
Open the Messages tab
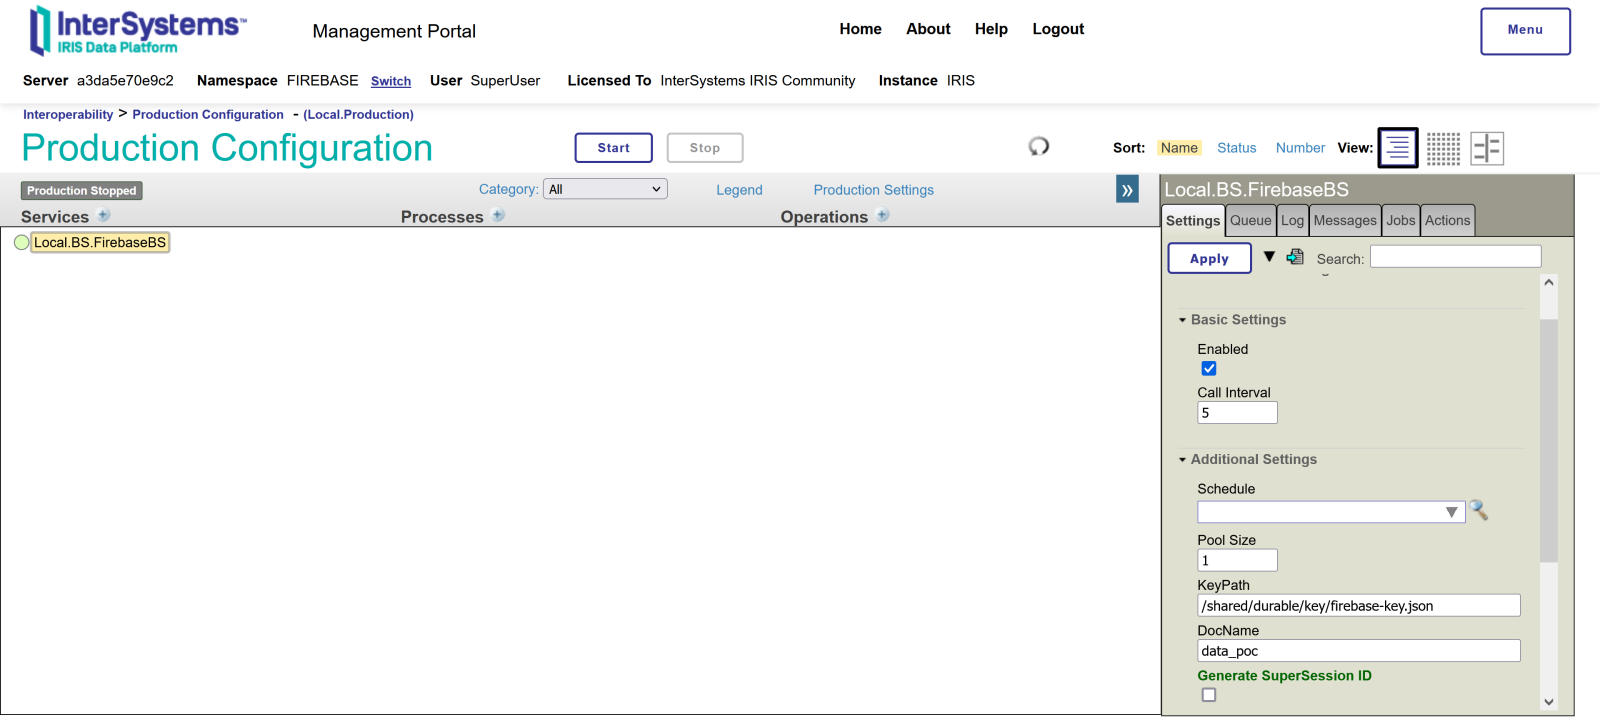tap(1344, 221)
